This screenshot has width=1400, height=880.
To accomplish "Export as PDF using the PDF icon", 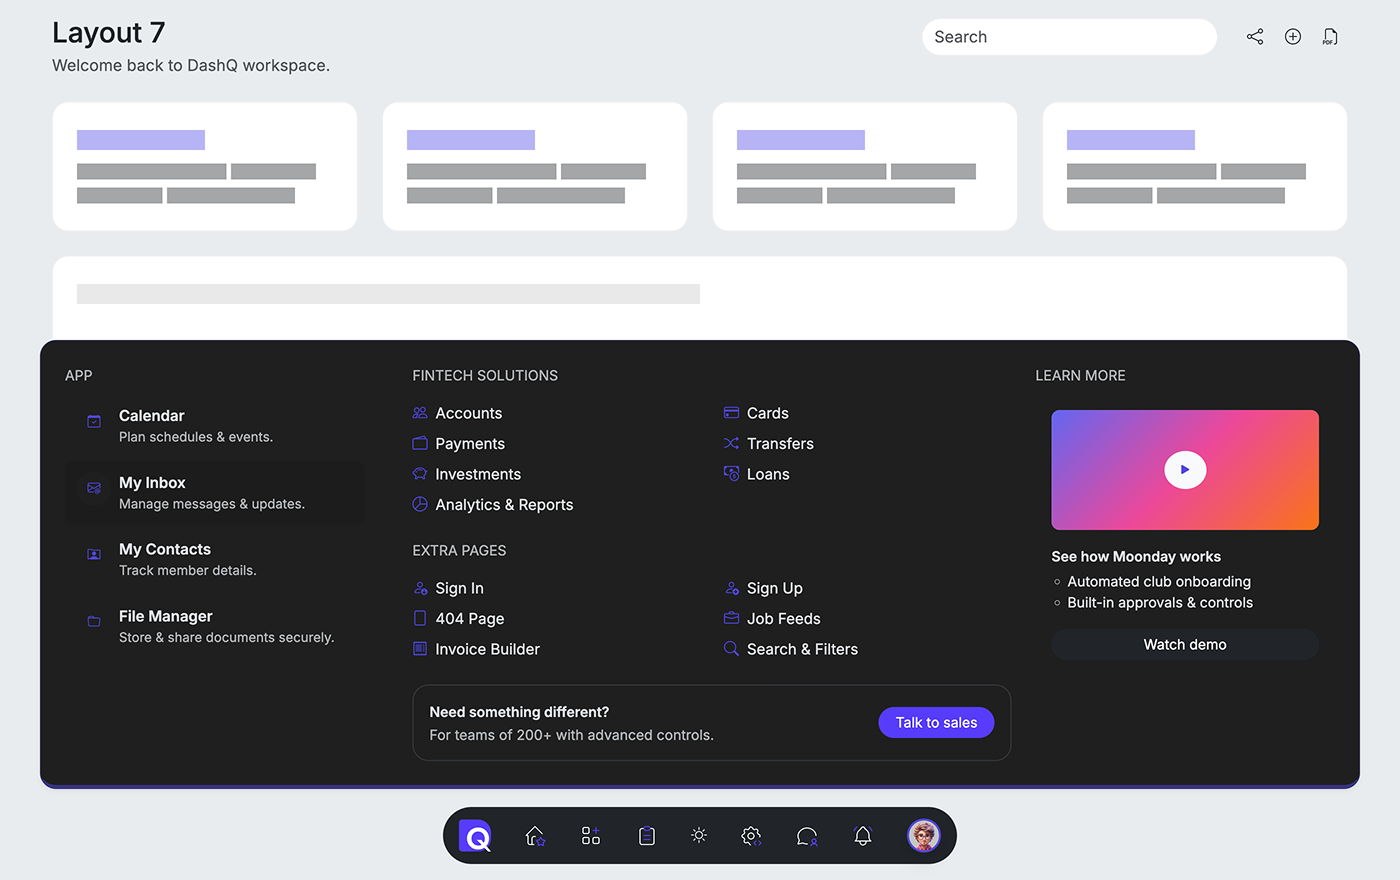I will pos(1330,36).
